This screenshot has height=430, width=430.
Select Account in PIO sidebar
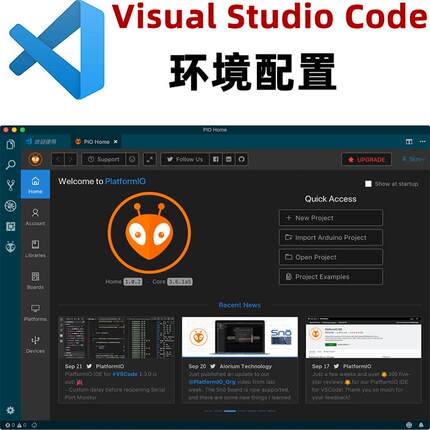click(35, 217)
